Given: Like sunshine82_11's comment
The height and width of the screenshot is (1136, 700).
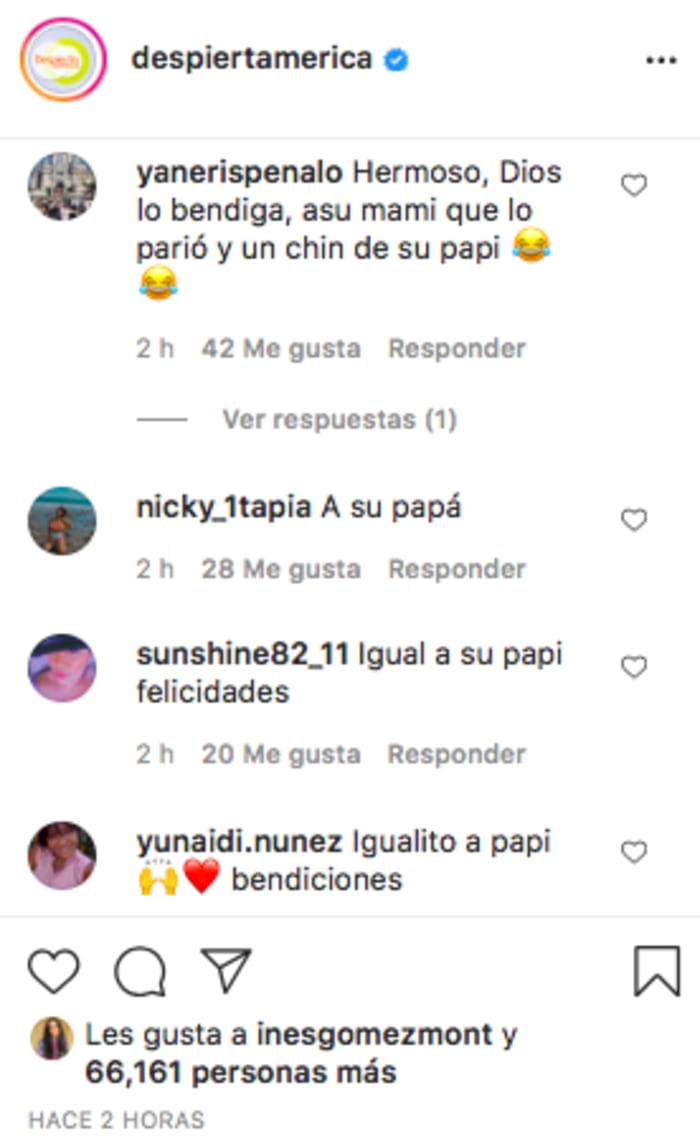Looking at the screenshot, I should click(634, 667).
